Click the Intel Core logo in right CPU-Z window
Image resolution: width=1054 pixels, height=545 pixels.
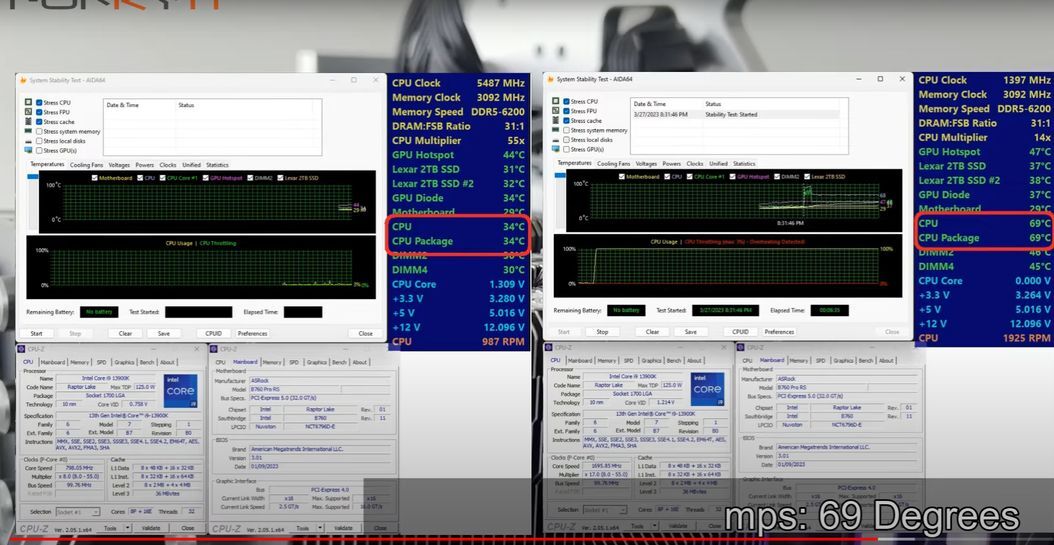coord(709,389)
